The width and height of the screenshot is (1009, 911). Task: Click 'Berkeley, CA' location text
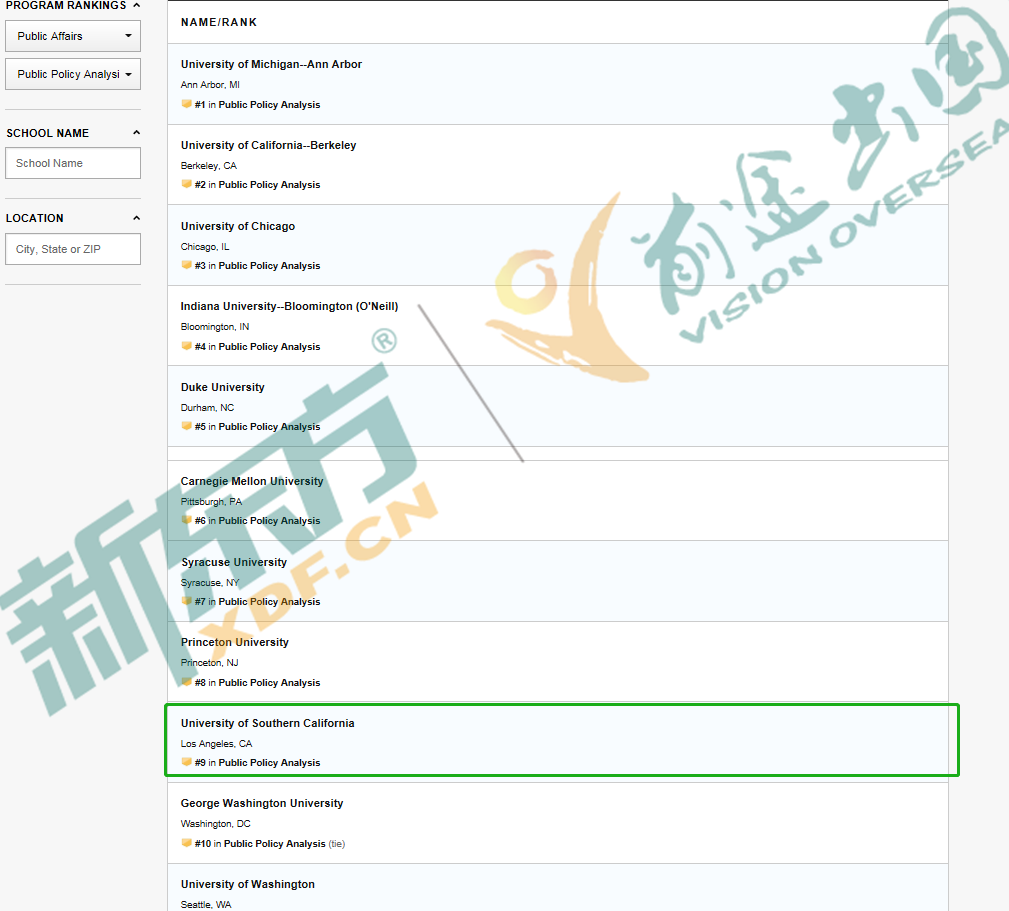click(x=208, y=166)
